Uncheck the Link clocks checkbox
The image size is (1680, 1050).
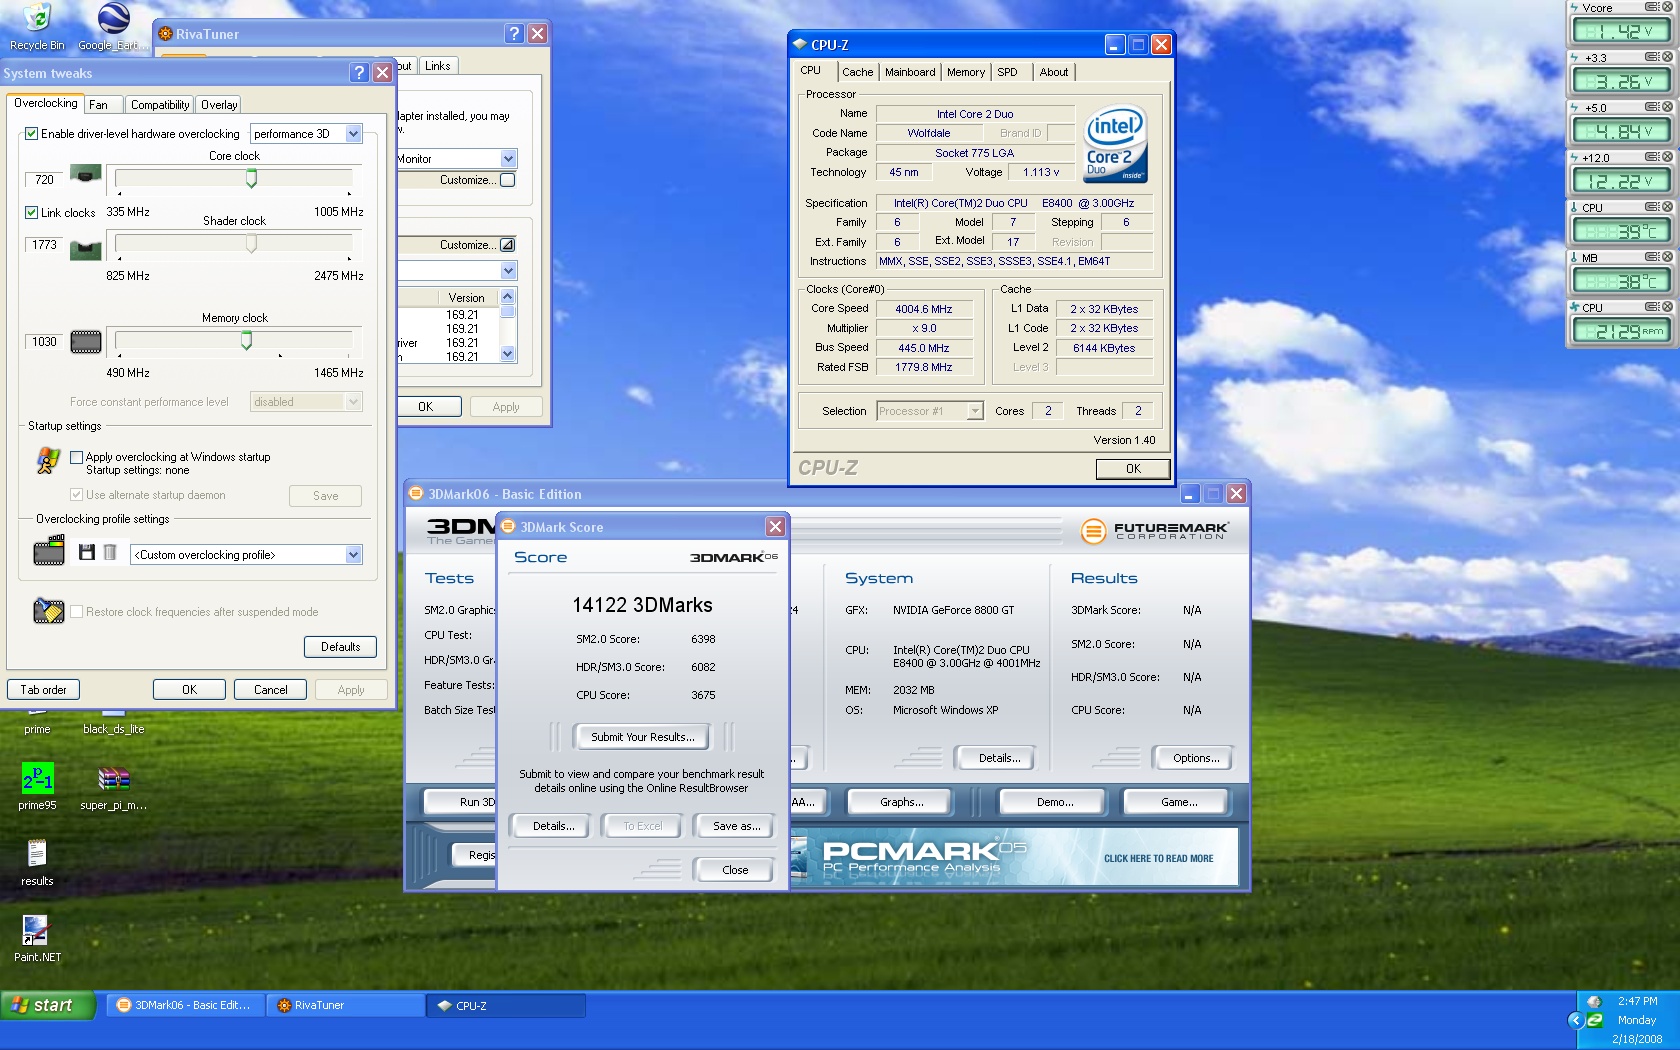(x=32, y=213)
